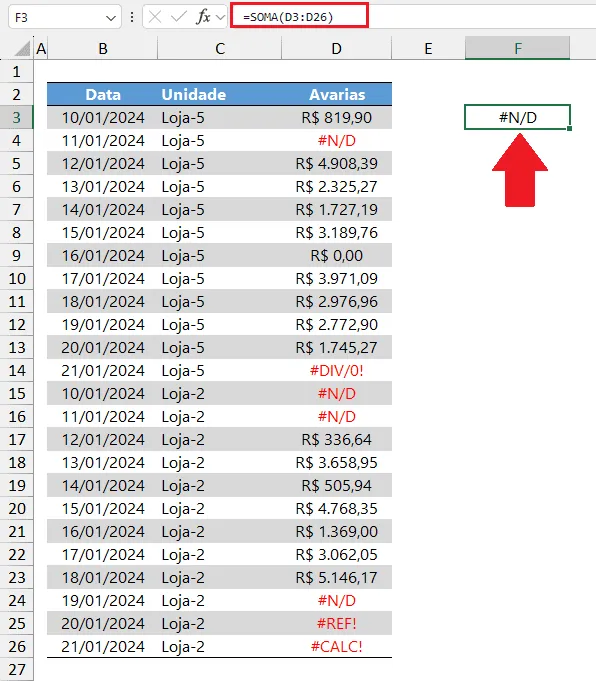Click cell with R$ 3.658,95
Viewport: 596px width, 681px height.
pos(337,463)
